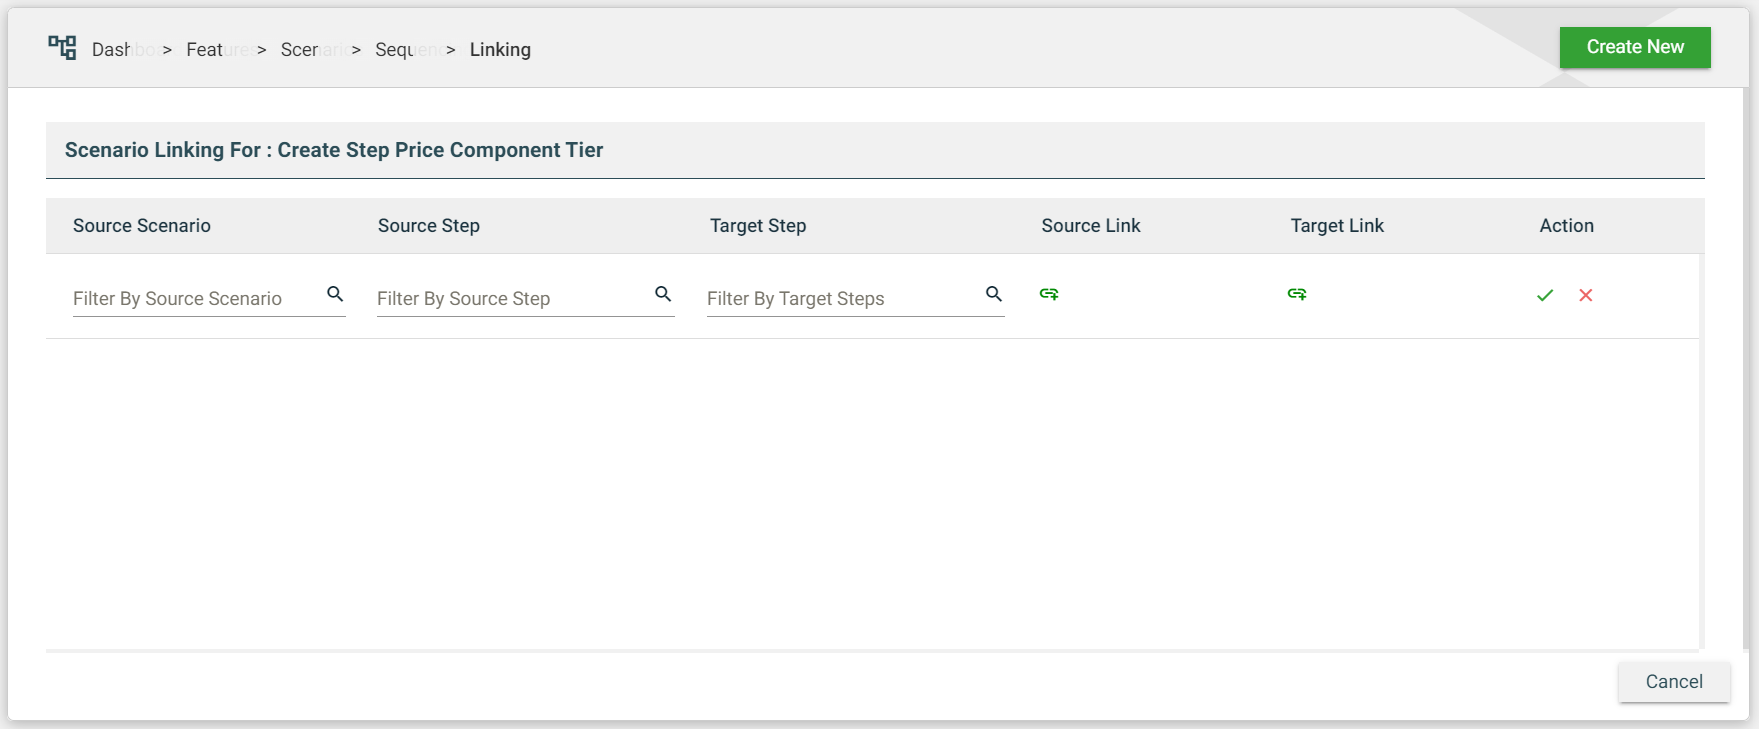Click the Cancel button

(1673, 682)
